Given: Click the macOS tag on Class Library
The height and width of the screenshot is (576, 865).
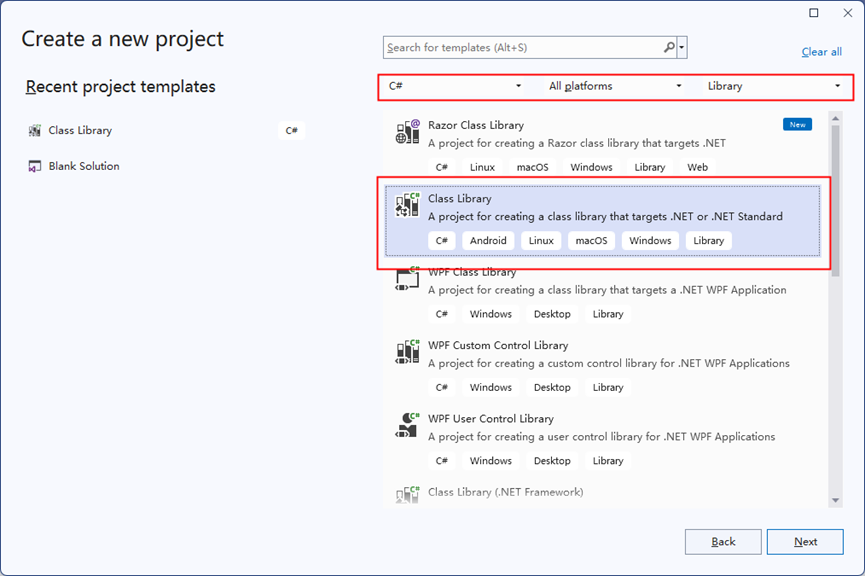Looking at the screenshot, I should tap(591, 241).
